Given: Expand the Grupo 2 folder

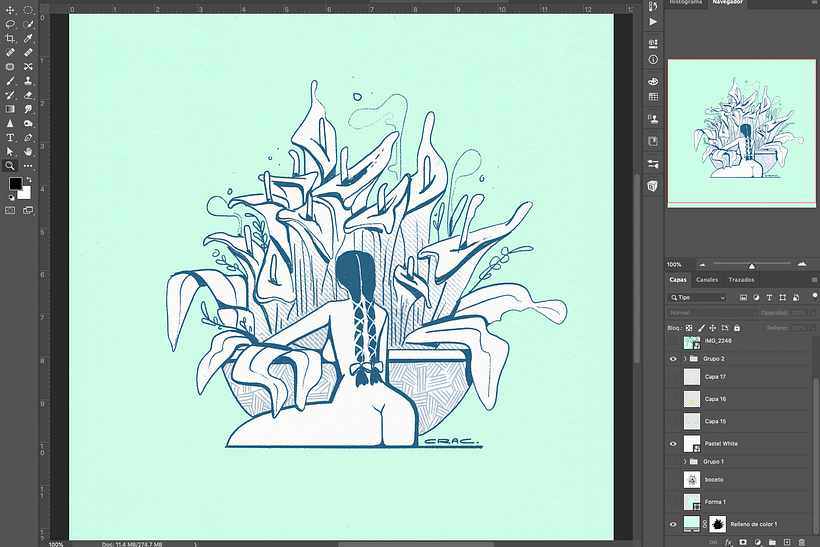Looking at the screenshot, I should pos(685,358).
